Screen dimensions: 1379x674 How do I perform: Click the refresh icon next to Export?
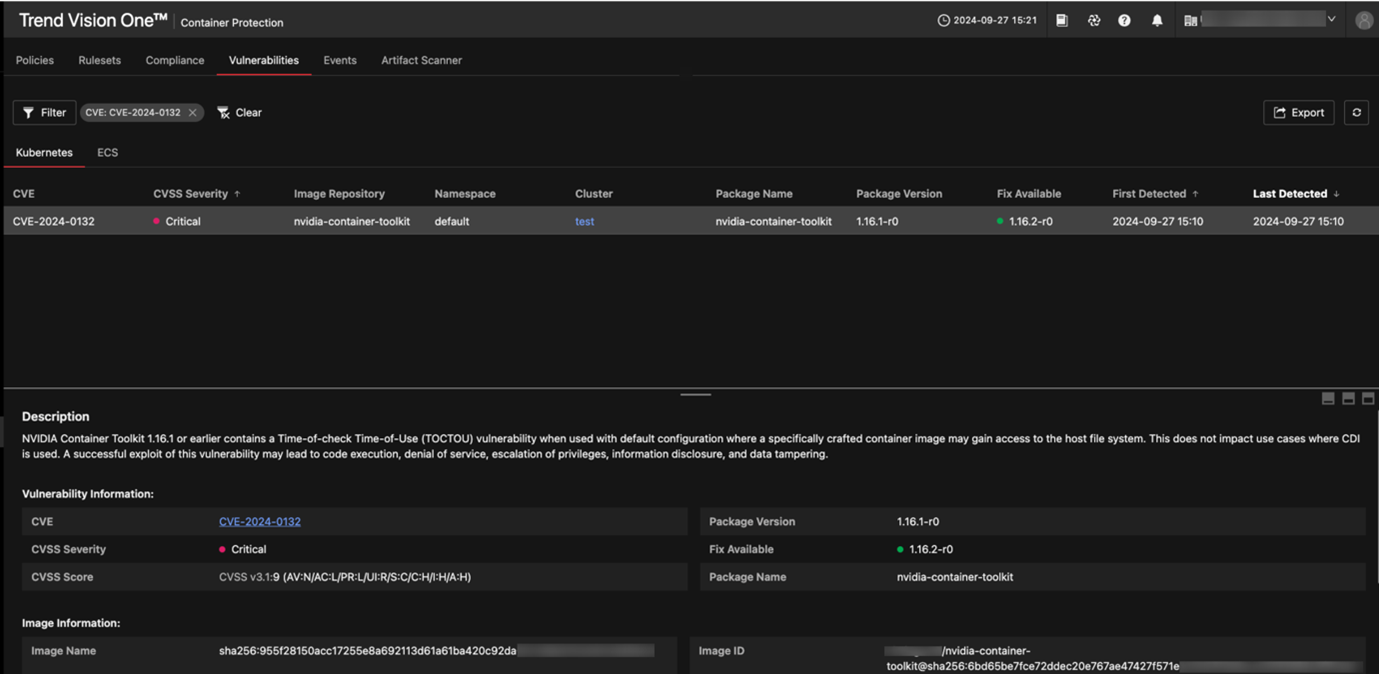(x=1356, y=113)
